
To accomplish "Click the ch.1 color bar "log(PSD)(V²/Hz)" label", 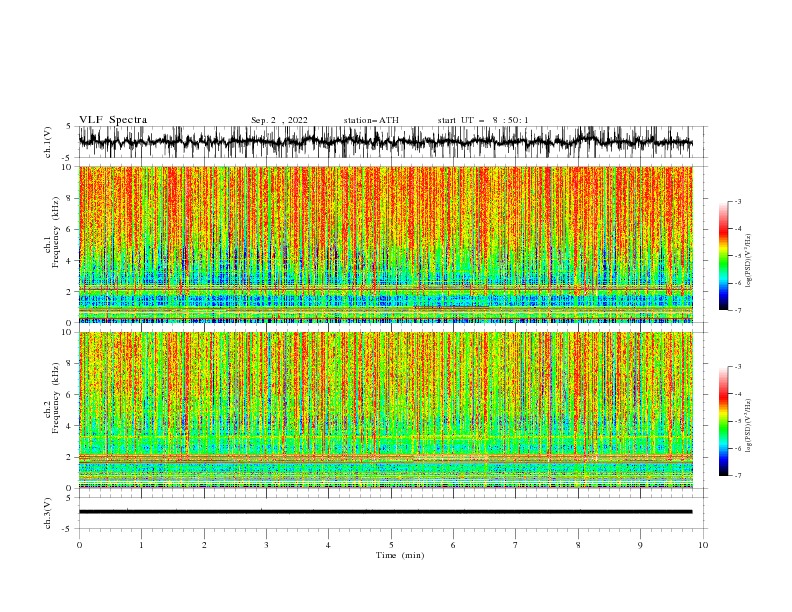I will (x=748, y=261).
